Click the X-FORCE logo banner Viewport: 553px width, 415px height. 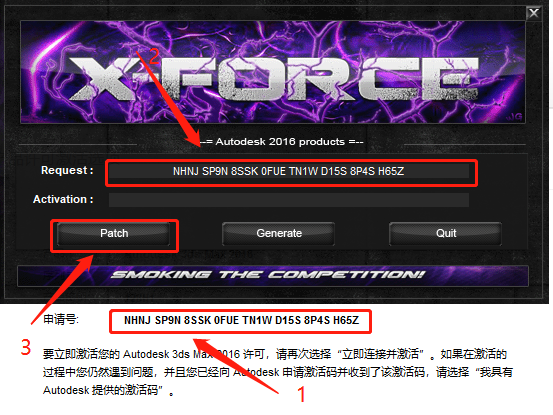click(x=273, y=72)
